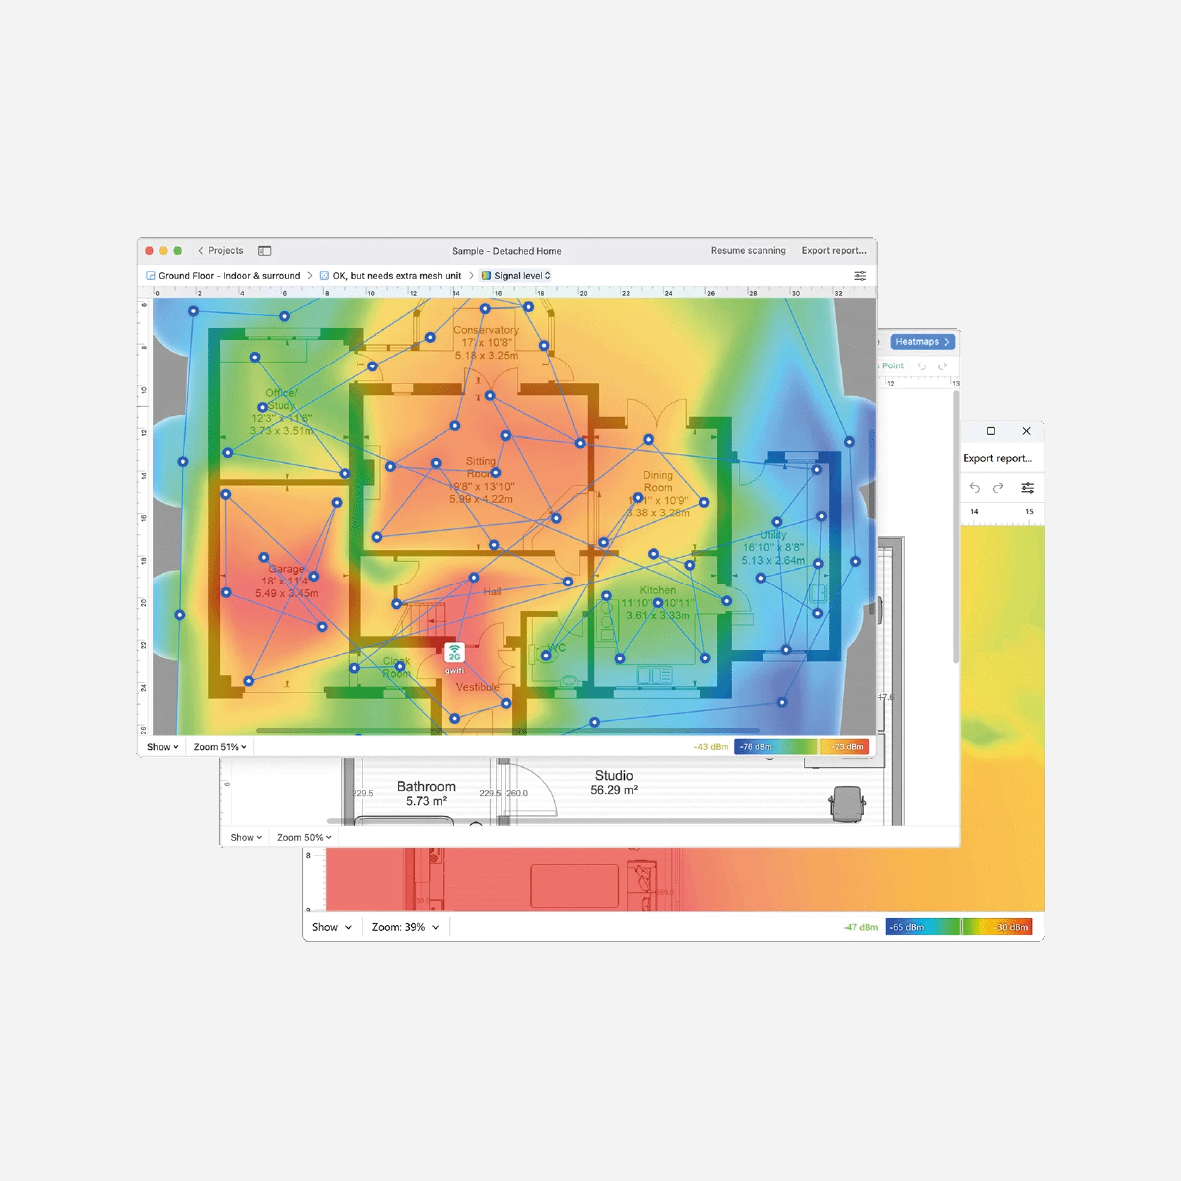This screenshot has height=1181, width=1181.
Task: Toggle the sidebar panel icon near Projects
Action: (264, 251)
